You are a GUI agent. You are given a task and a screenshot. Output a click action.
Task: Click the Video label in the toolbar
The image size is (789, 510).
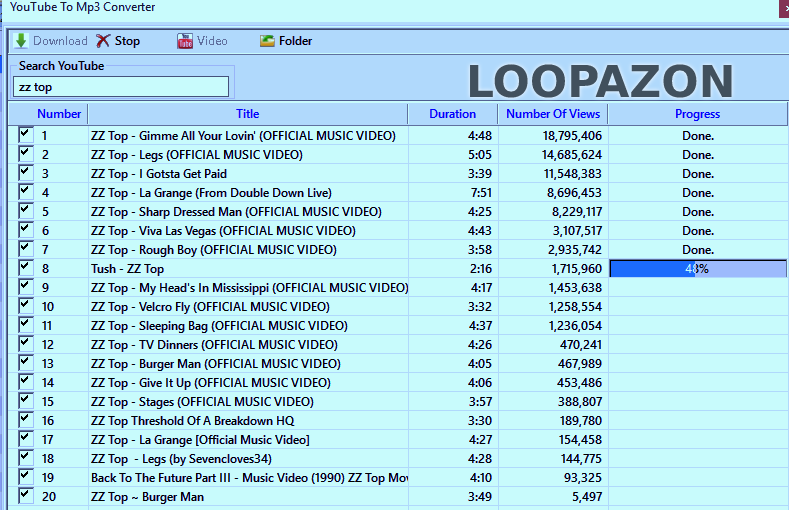click(x=212, y=41)
